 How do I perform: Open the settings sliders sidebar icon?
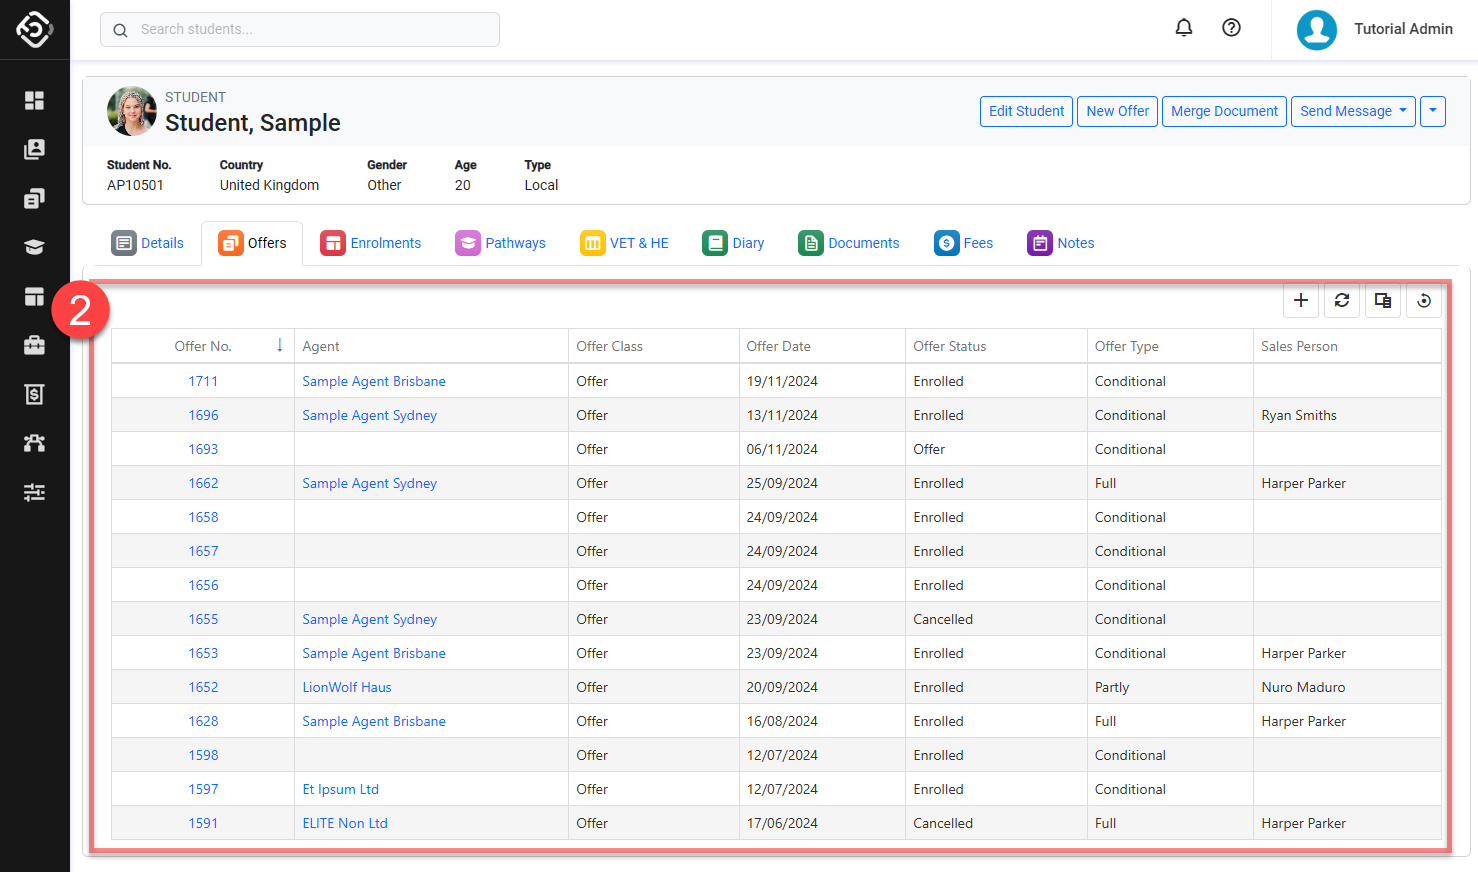coord(34,492)
